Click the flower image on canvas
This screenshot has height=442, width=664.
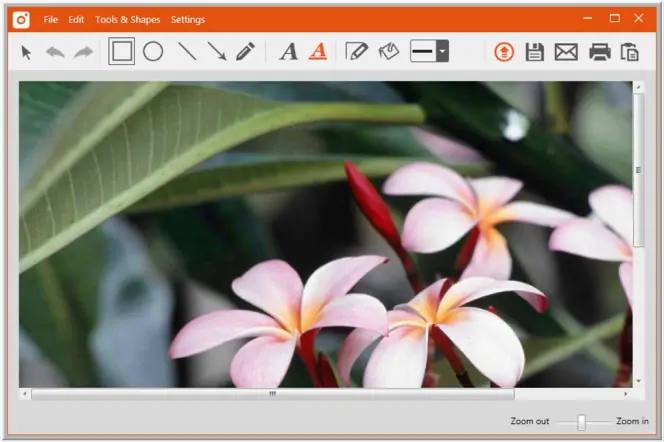pos(326,235)
